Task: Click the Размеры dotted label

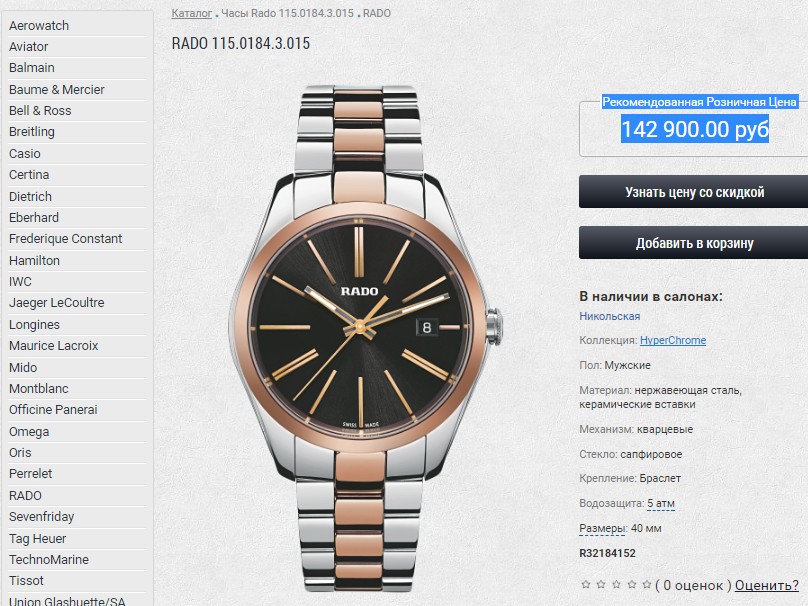Action: click(x=602, y=529)
